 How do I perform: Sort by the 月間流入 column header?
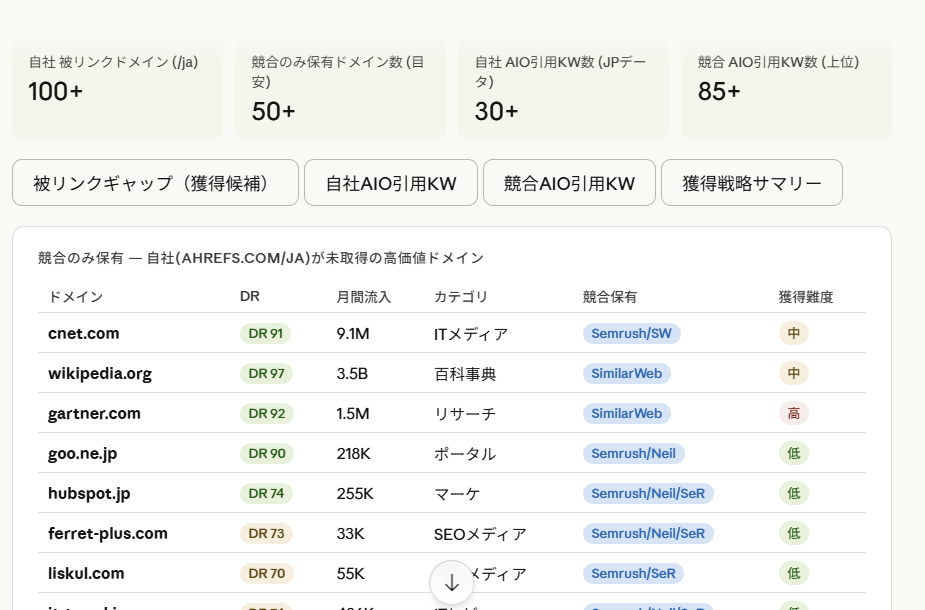[x=364, y=296]
